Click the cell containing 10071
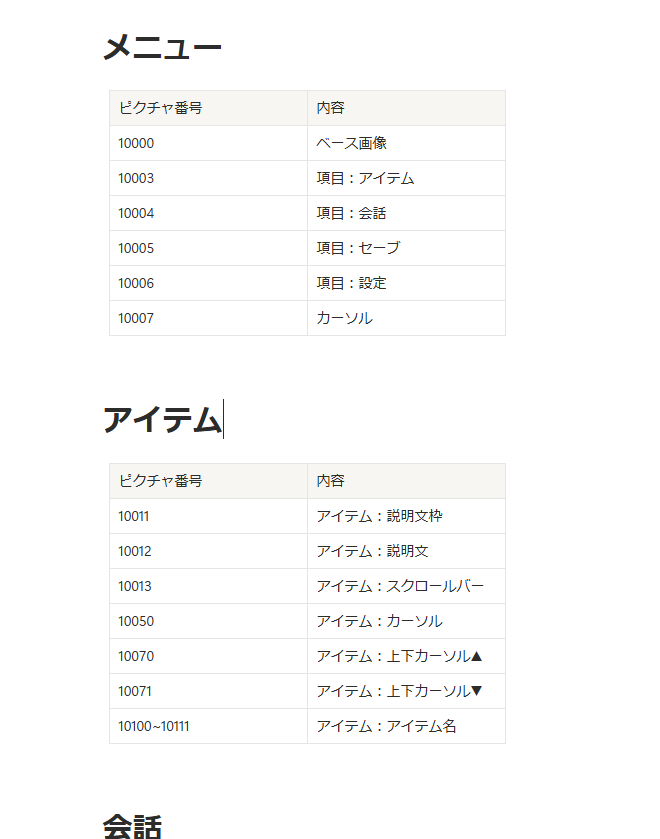Viewport: 660px width, 839px height. [x=208, y=691]
